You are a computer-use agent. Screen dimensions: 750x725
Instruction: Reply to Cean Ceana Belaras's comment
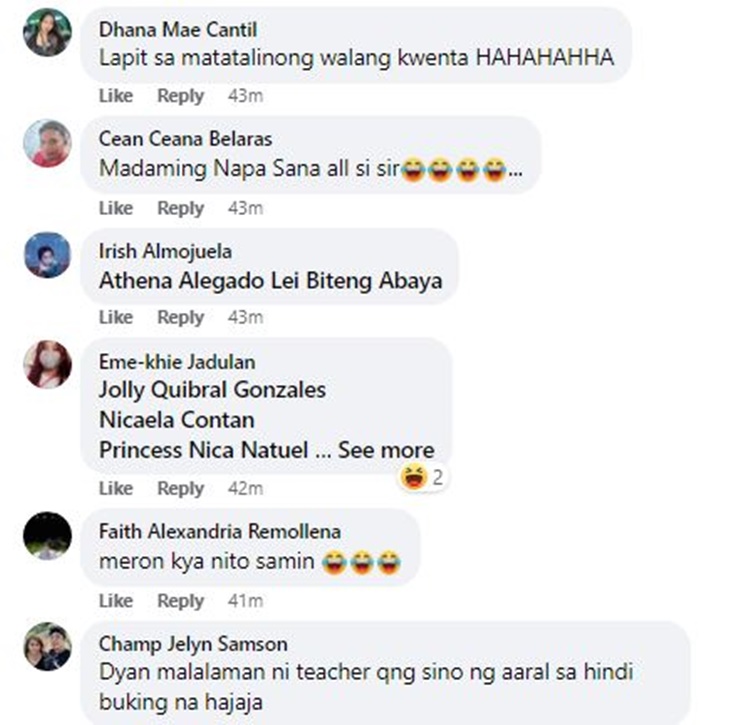181,208
